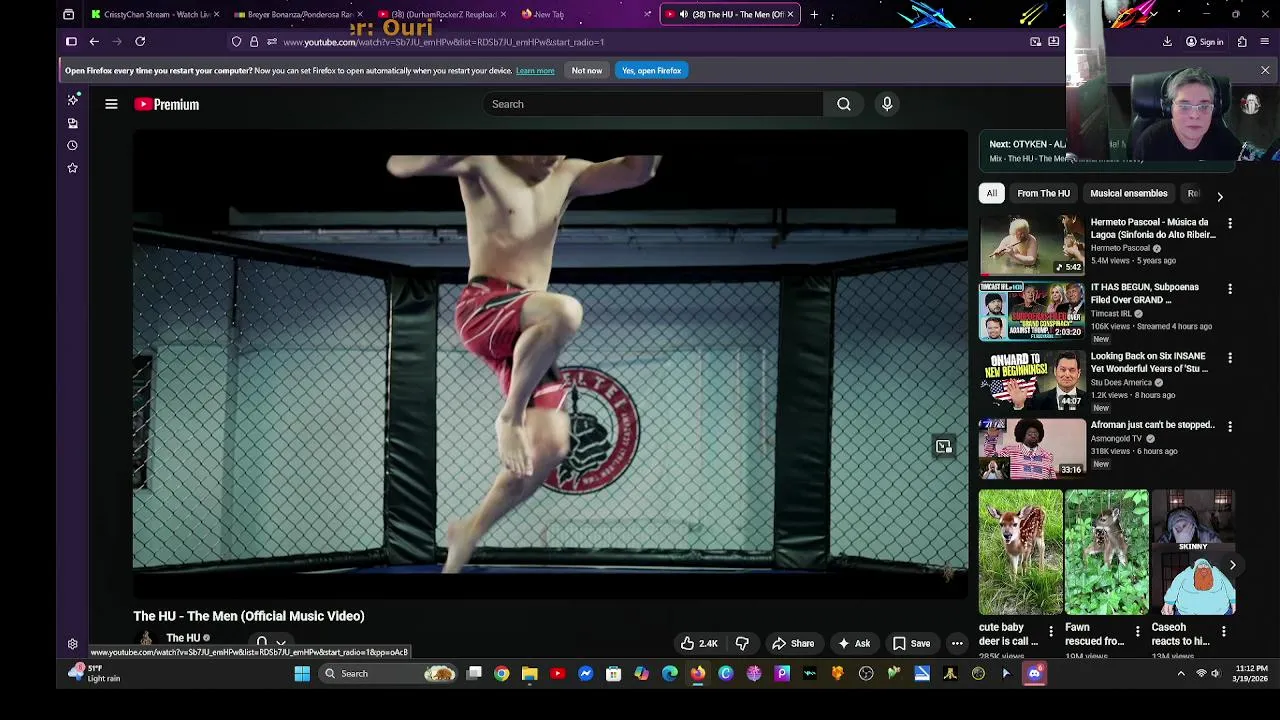Image resolution: width=1280 pixels, height=720 pixels.
Task: Click the Firefox address bar URL
Action: tap(444, 42)
